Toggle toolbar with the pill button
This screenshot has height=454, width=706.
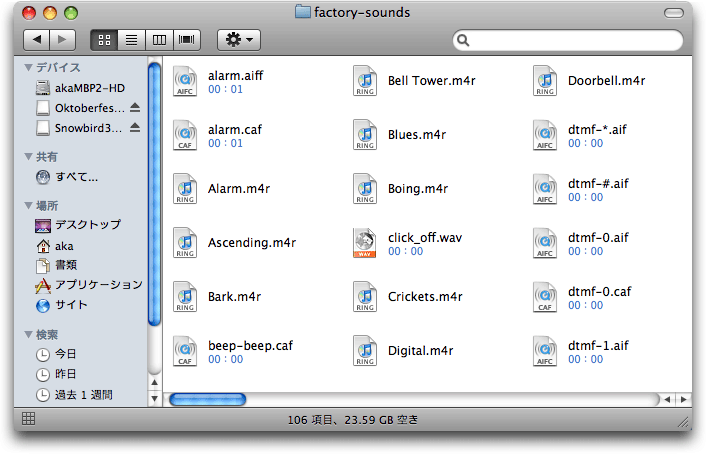pos(674,13)
